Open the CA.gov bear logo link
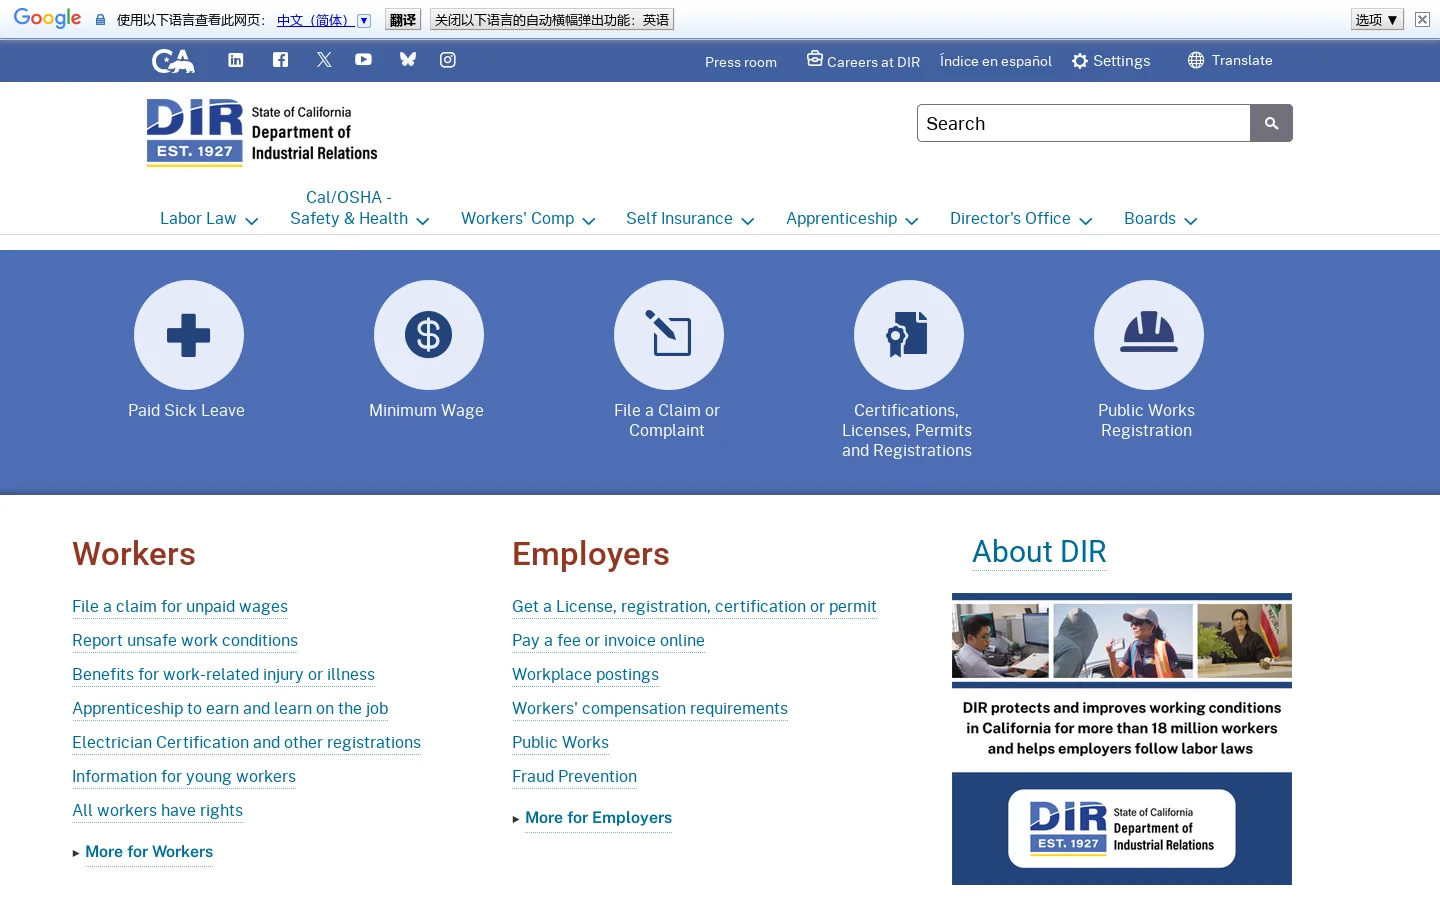The height and width of the screenshot is (900, 1440). click(x=173, y=61)
